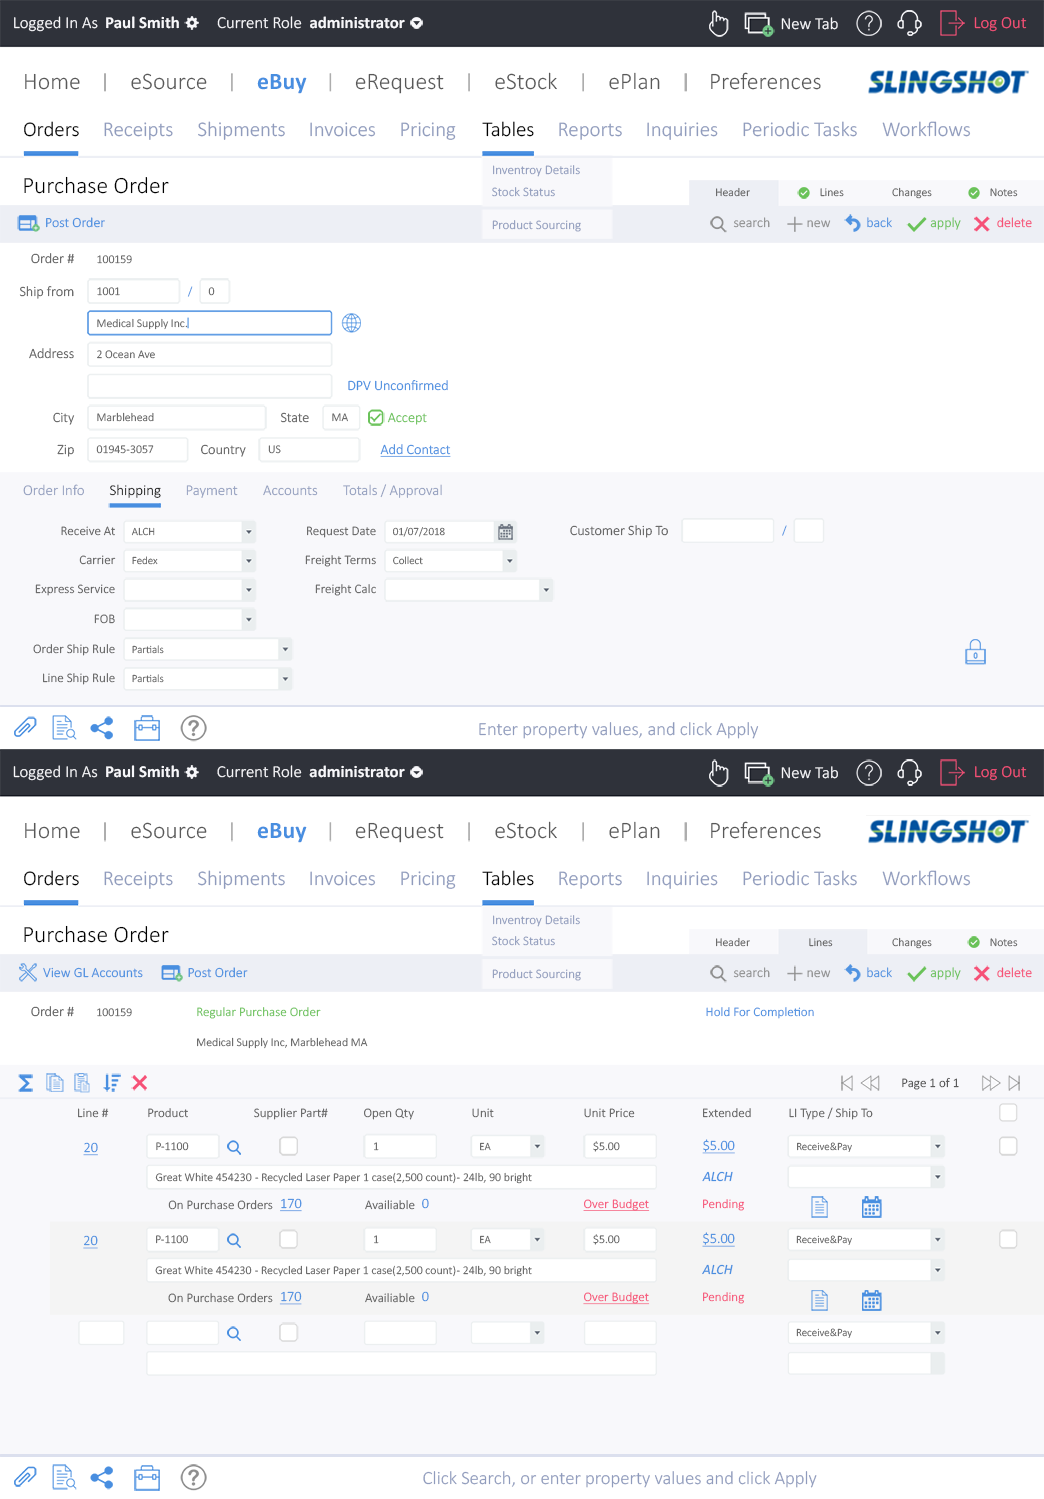The height and width of the screenshot is (1499, 1044).
Task: Click product search magnifier on first P-1100 line
Action: pos(234,1147)
